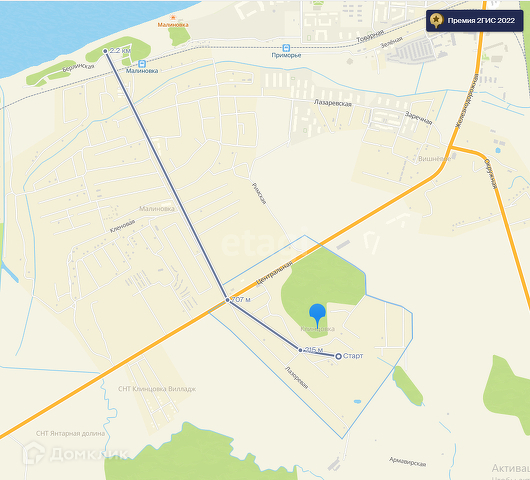The width and height of the screenshot is (530, 480).
Task: Open the Премия 2ГИС 2022 badge
Action: [x=475, y=21]
